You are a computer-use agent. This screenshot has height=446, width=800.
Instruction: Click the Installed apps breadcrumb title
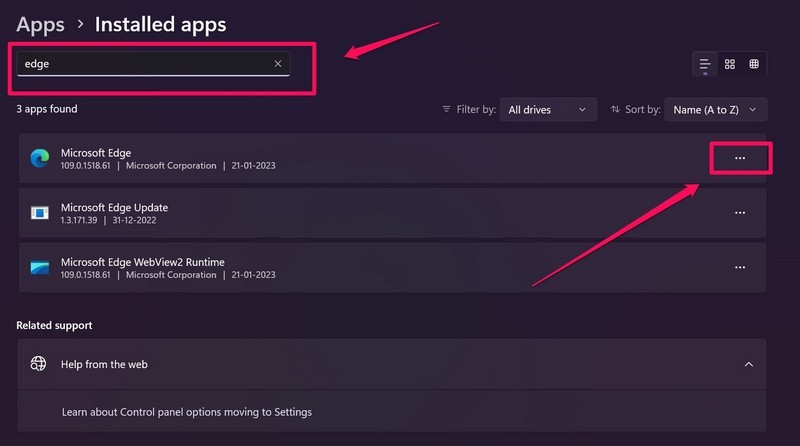(x=160, y=24)
